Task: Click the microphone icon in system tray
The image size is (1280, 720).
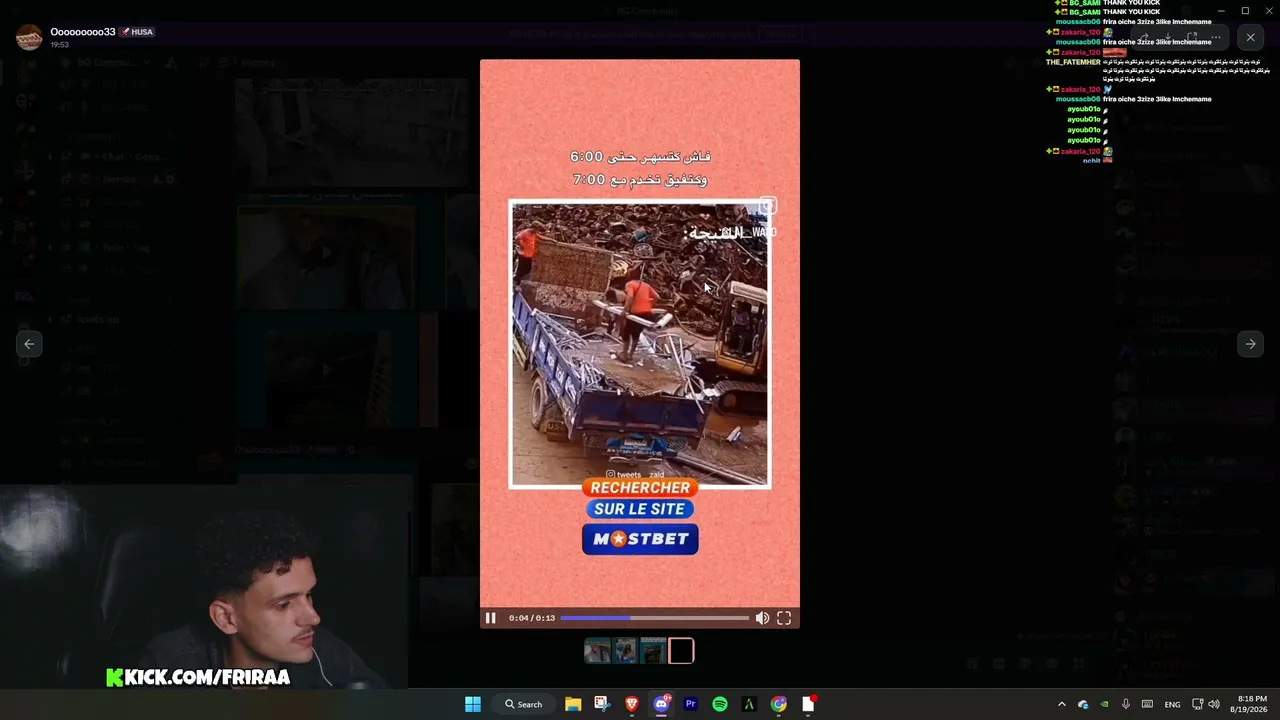Action: 1126,704
